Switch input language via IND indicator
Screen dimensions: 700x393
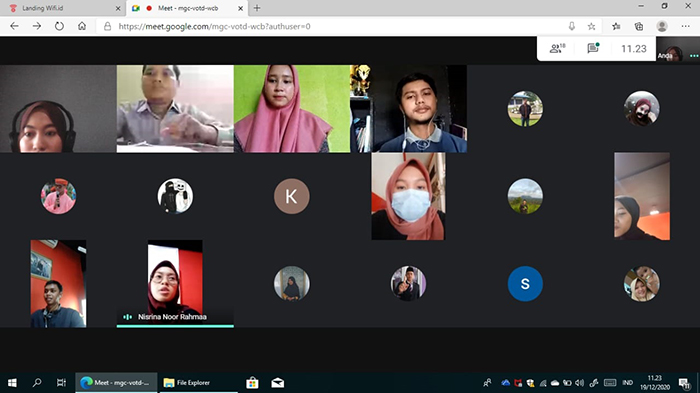628,383
